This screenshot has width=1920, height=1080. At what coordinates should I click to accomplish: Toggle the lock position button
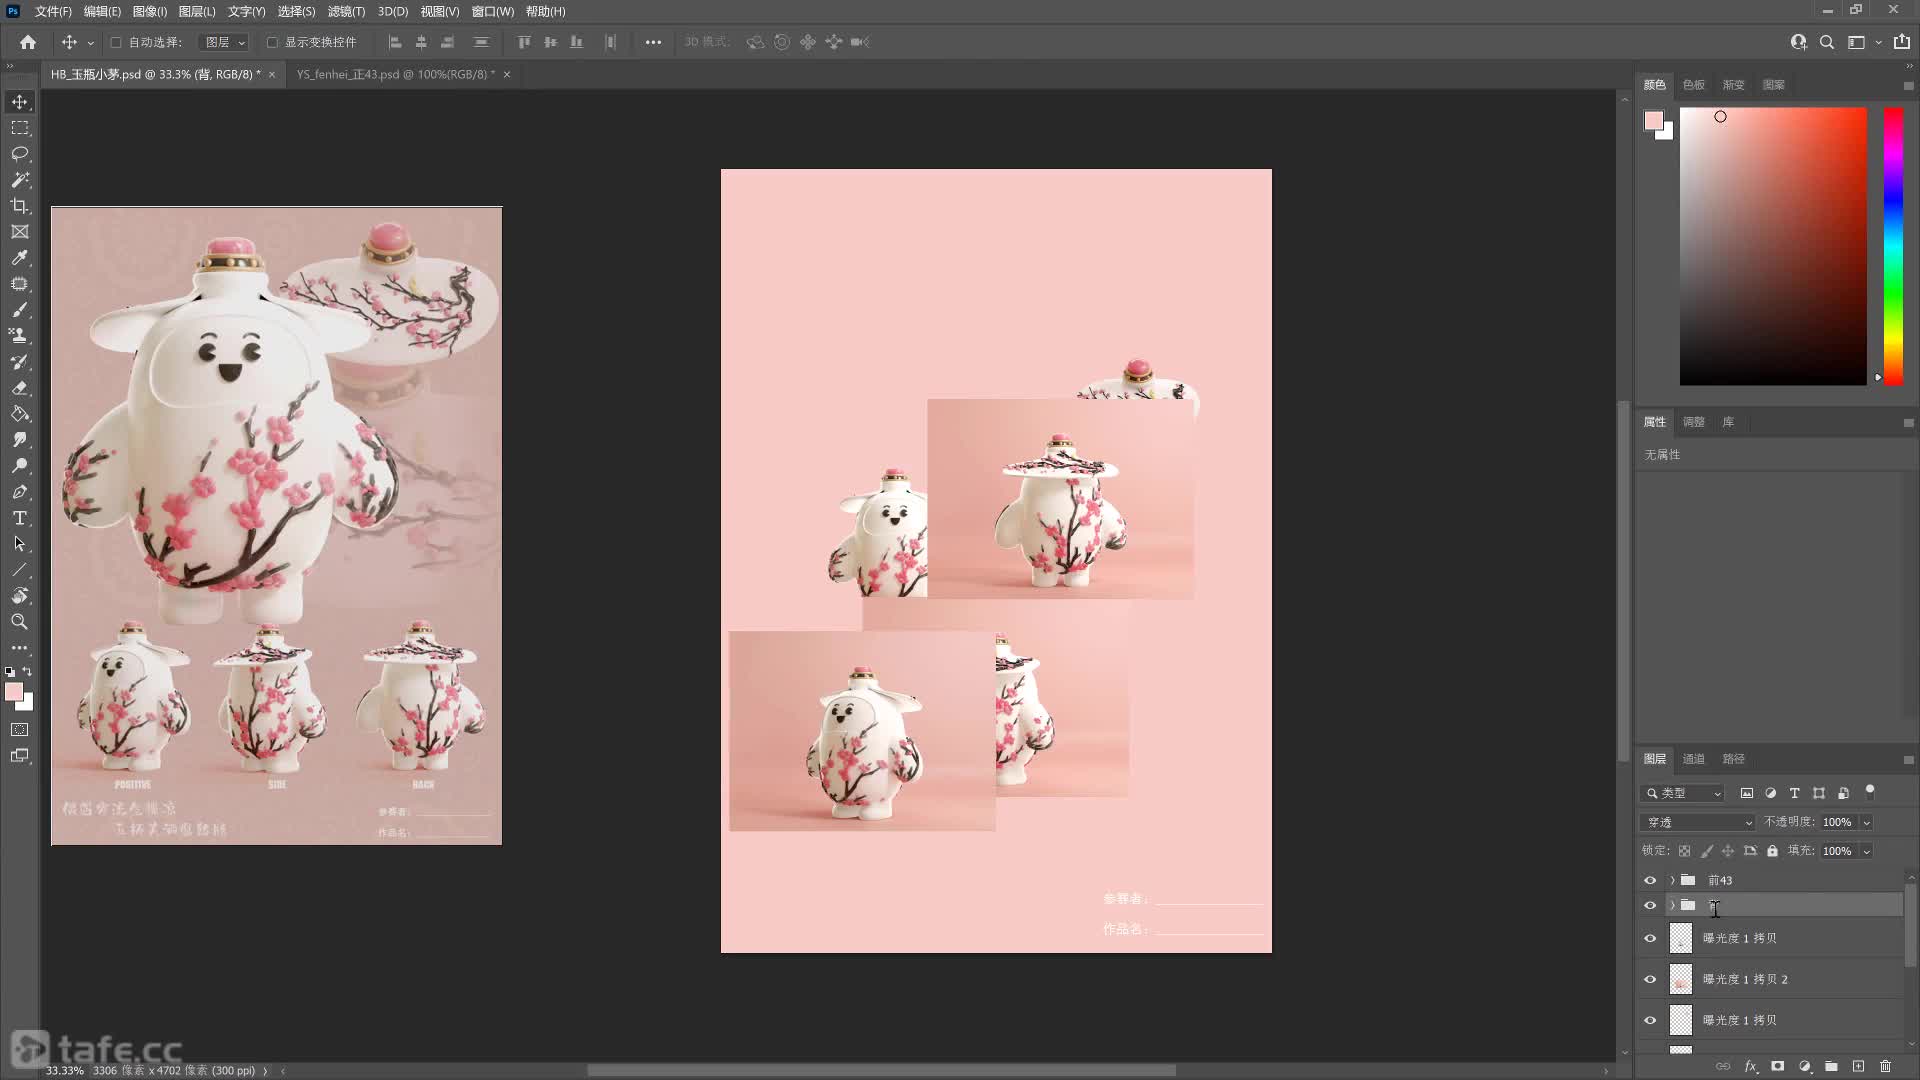[x=1728, y=851]
